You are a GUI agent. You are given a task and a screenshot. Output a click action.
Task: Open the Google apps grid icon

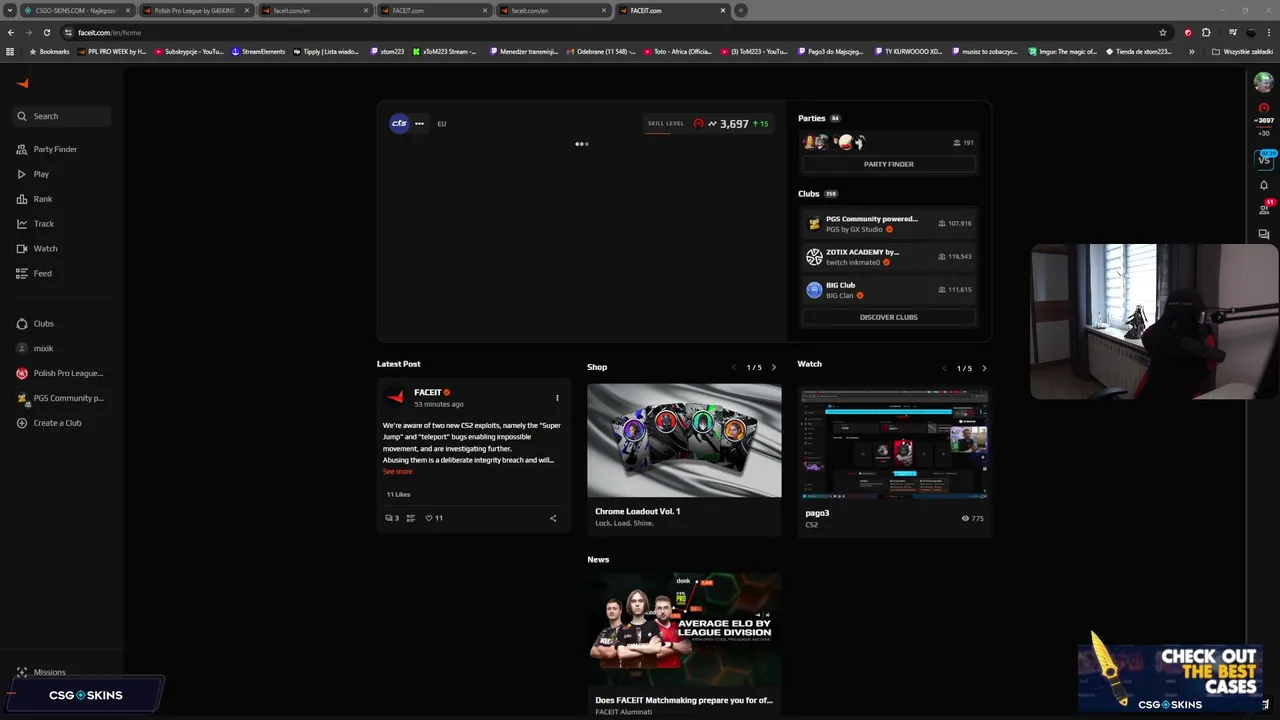tap(10, 51)
